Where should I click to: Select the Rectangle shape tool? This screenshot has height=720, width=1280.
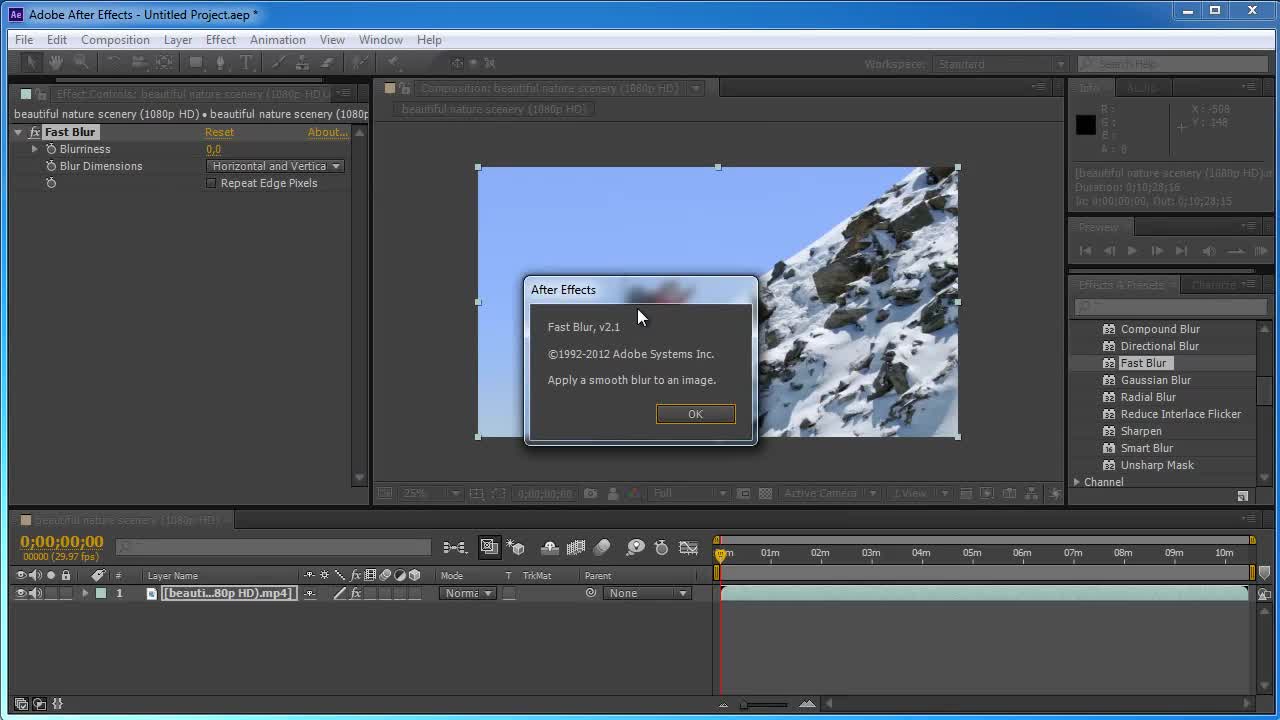(196, 62)
